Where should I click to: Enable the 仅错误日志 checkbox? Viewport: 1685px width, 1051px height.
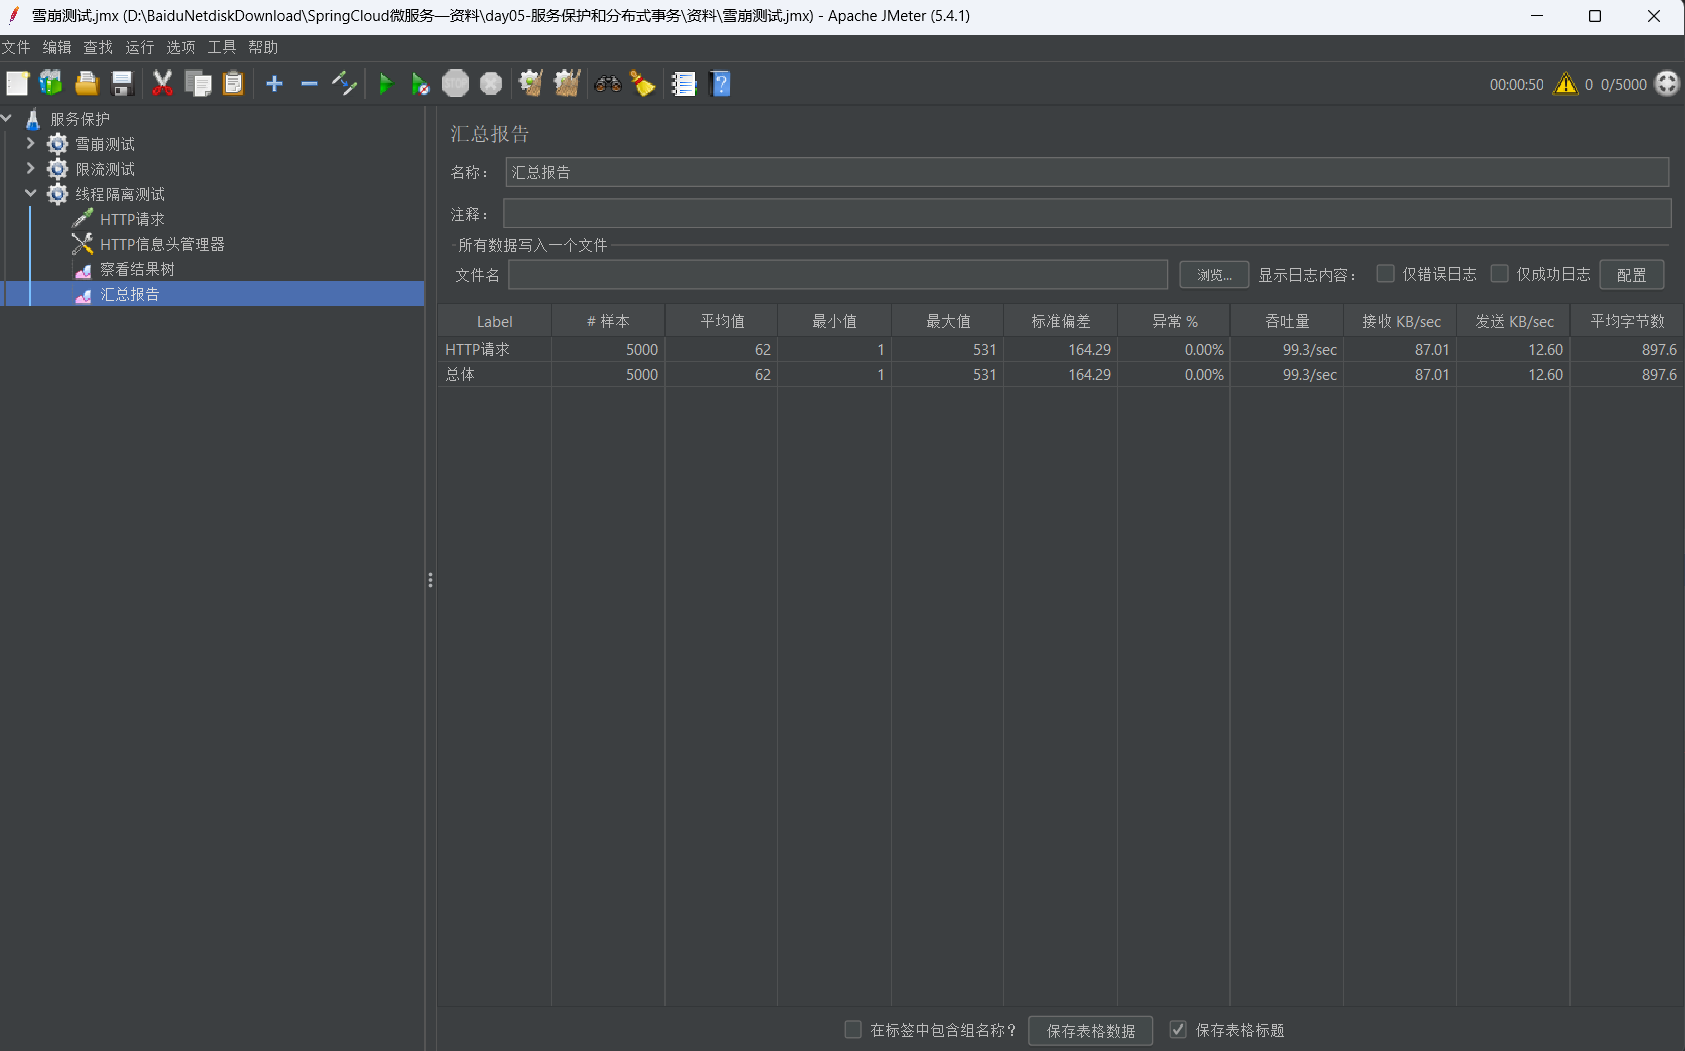point(1385,273)
